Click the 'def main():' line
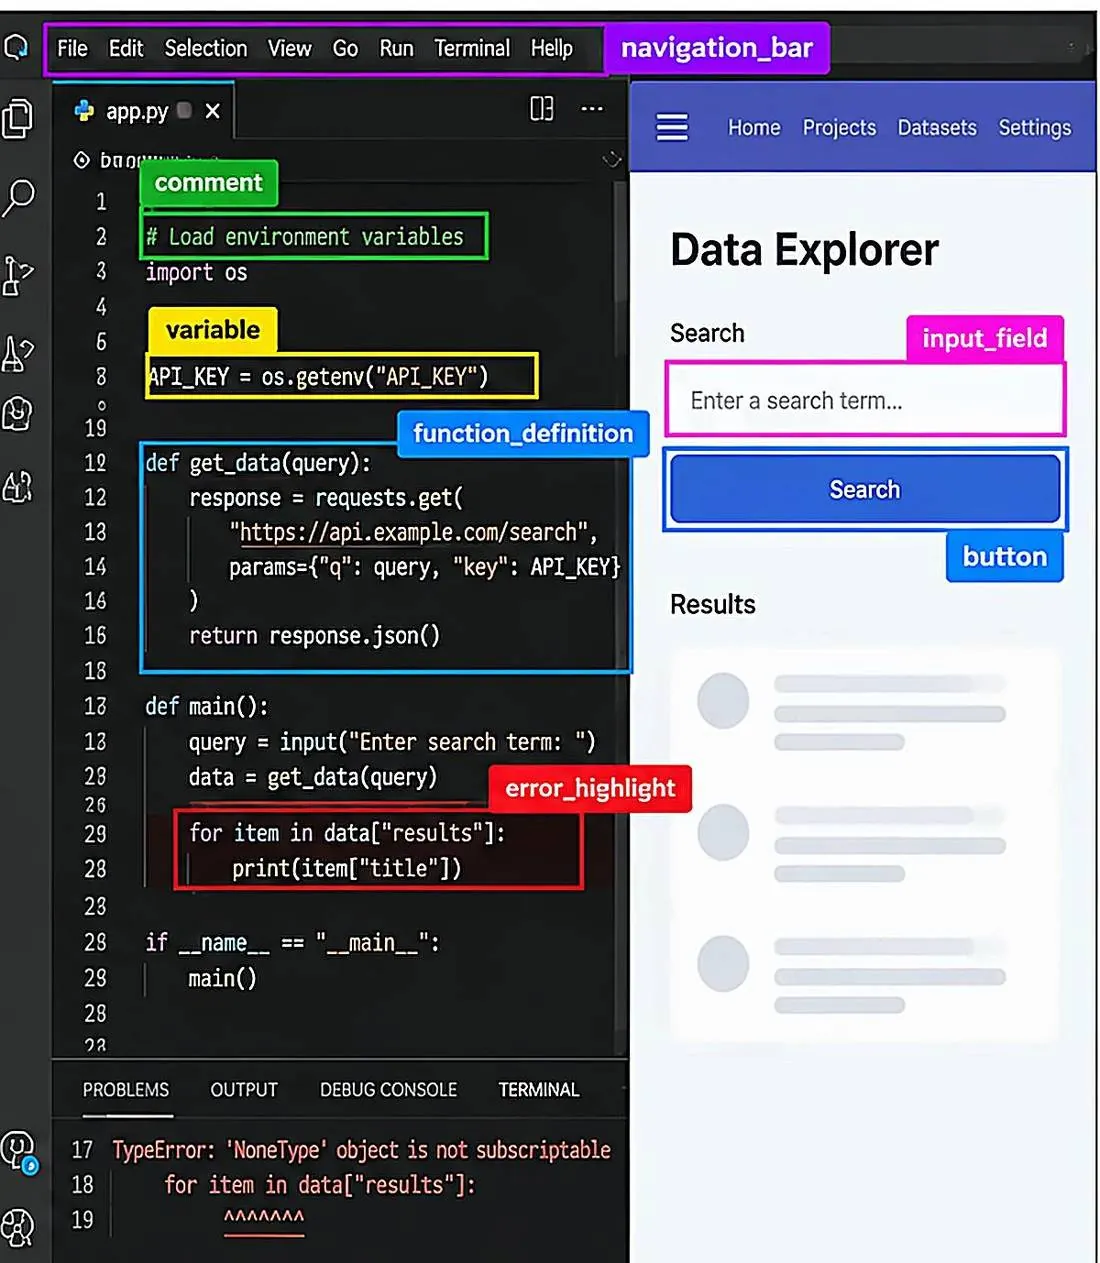The height and width of the screenshot is (1263, 1100). click(x=207, y=707)
